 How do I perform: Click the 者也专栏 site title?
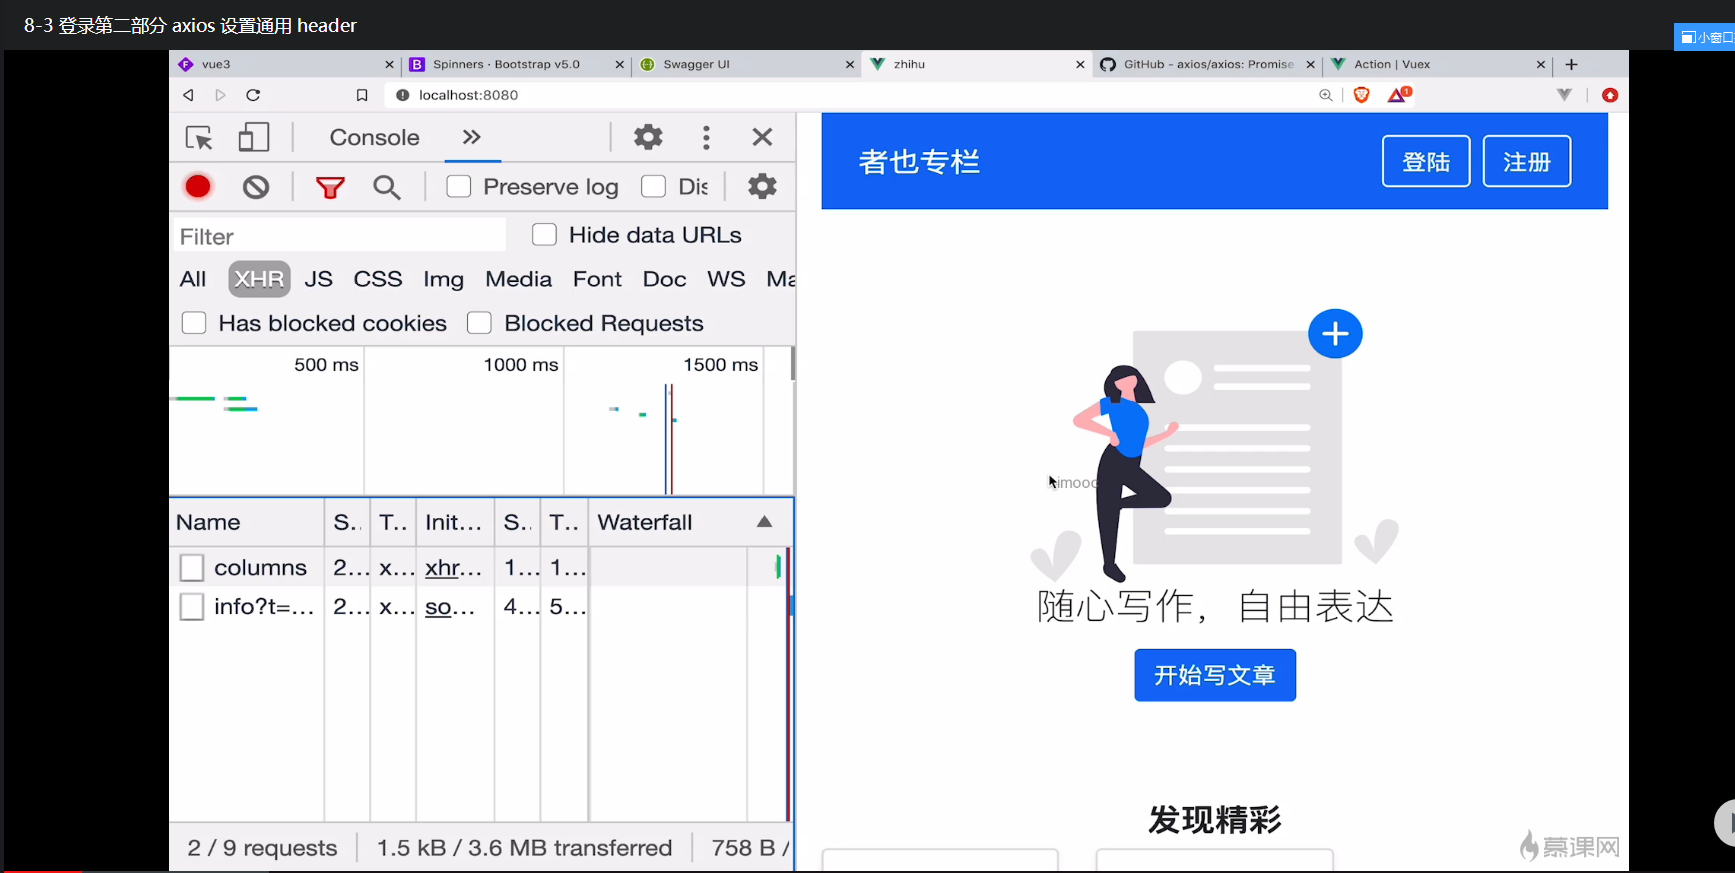coord(919,161)
